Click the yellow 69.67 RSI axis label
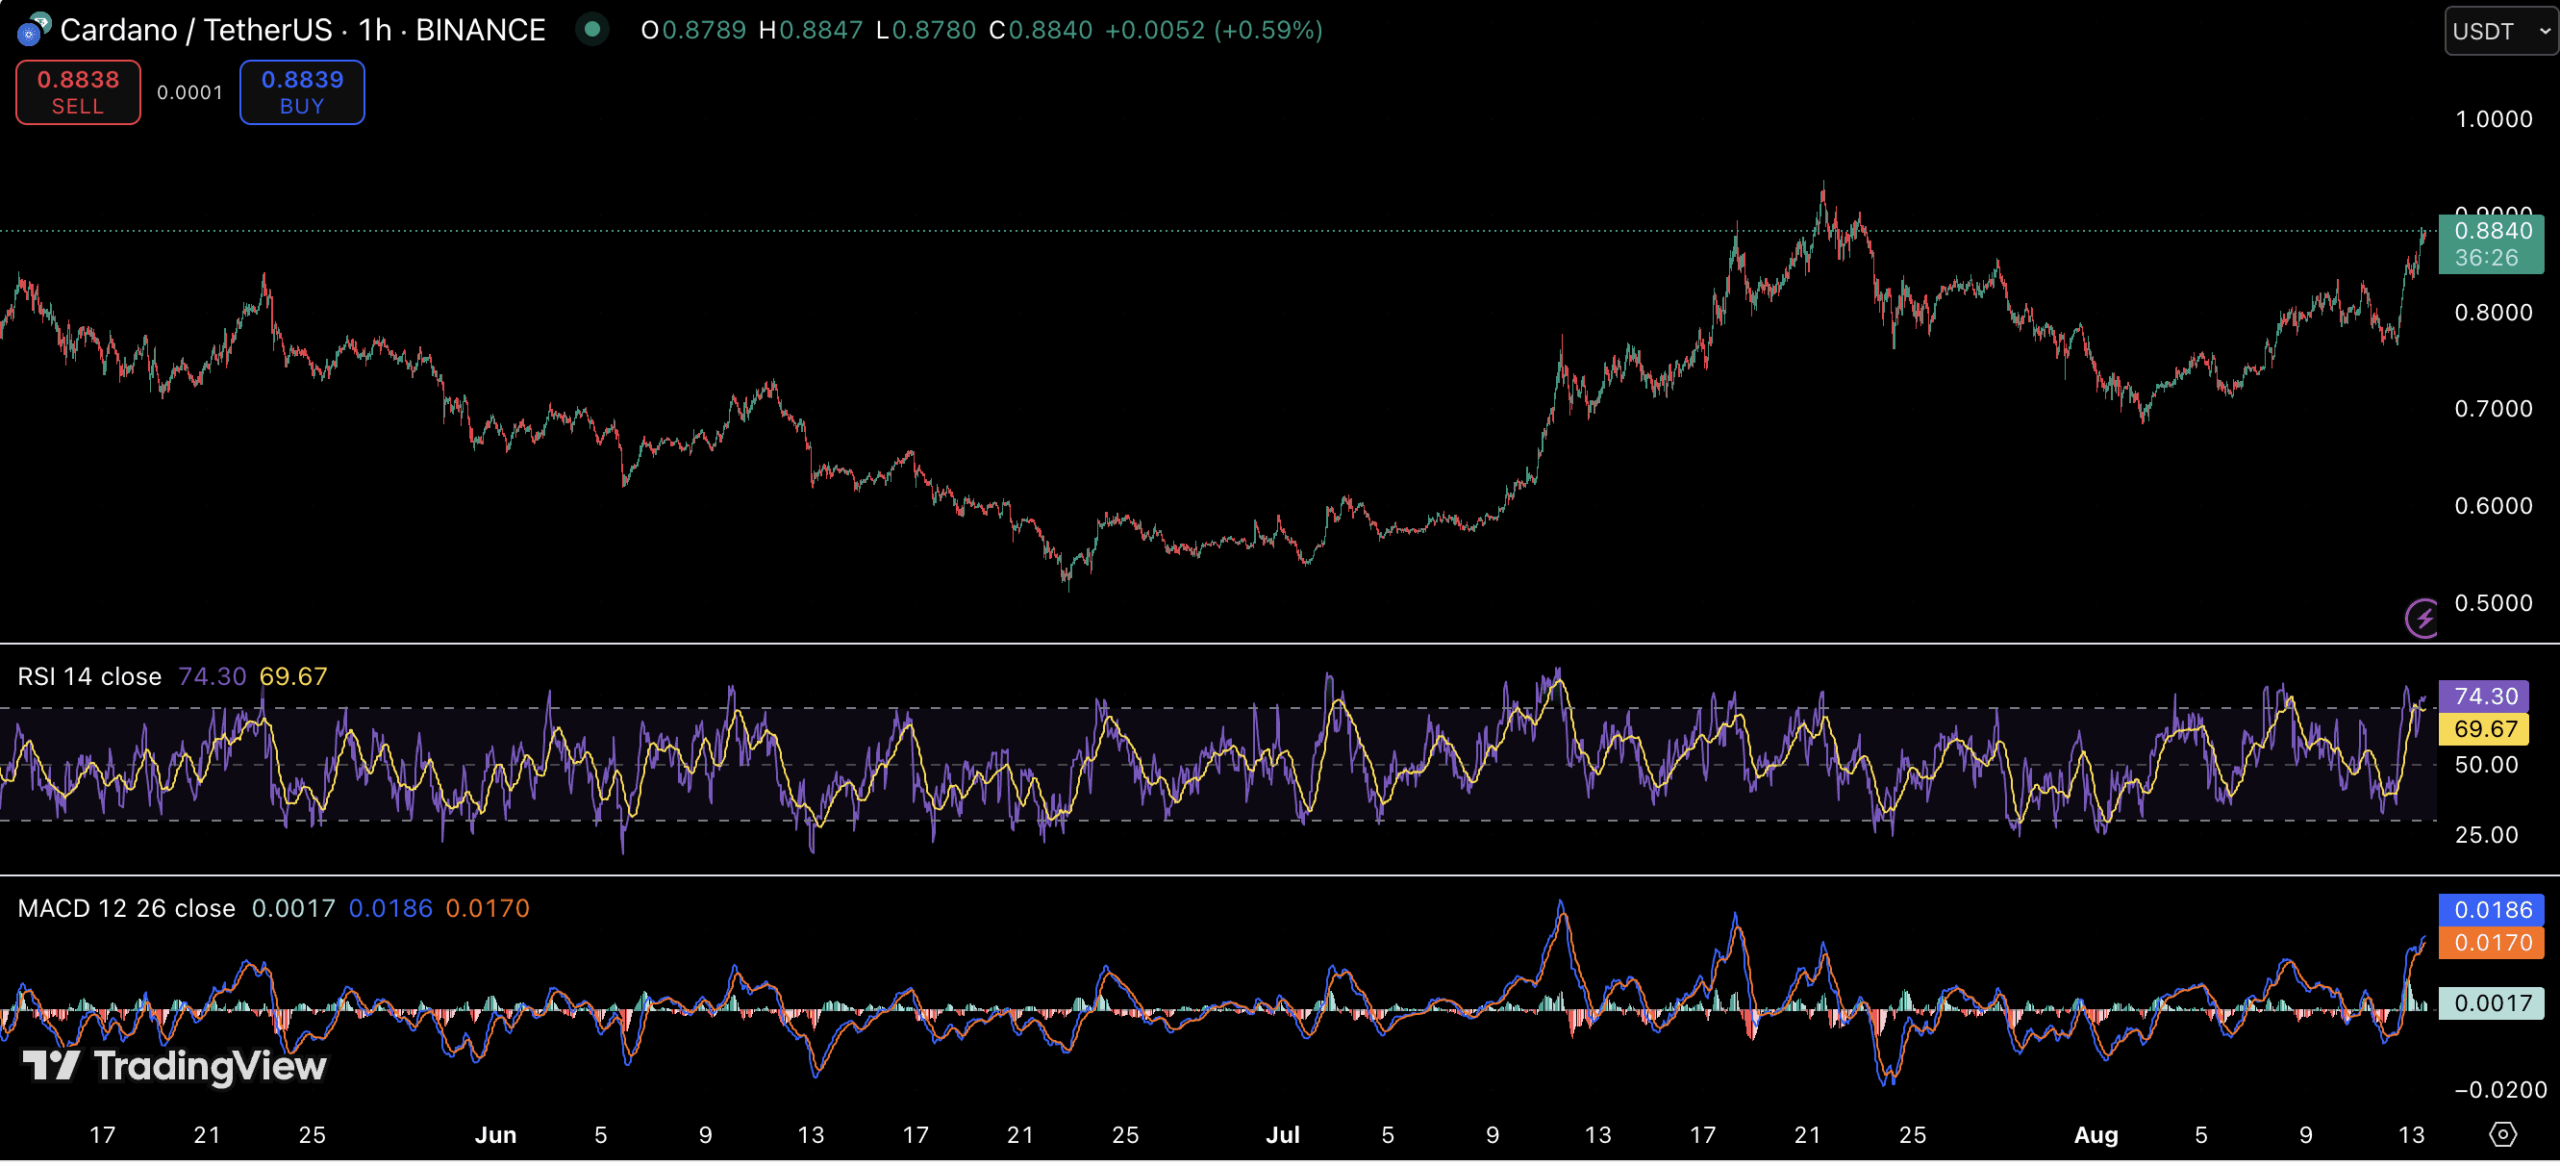 coord(2484,729)
